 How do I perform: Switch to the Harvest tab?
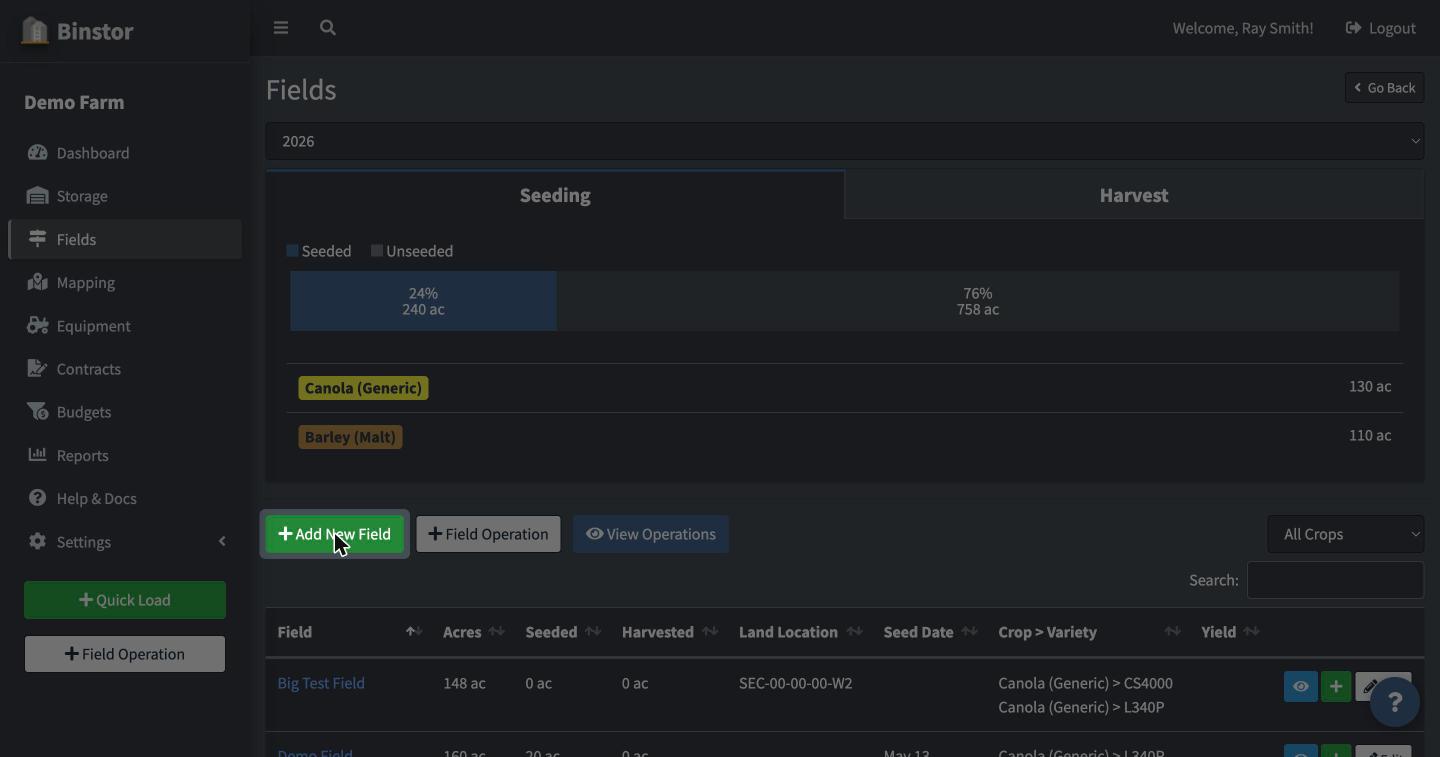[x=1134, y=195]
